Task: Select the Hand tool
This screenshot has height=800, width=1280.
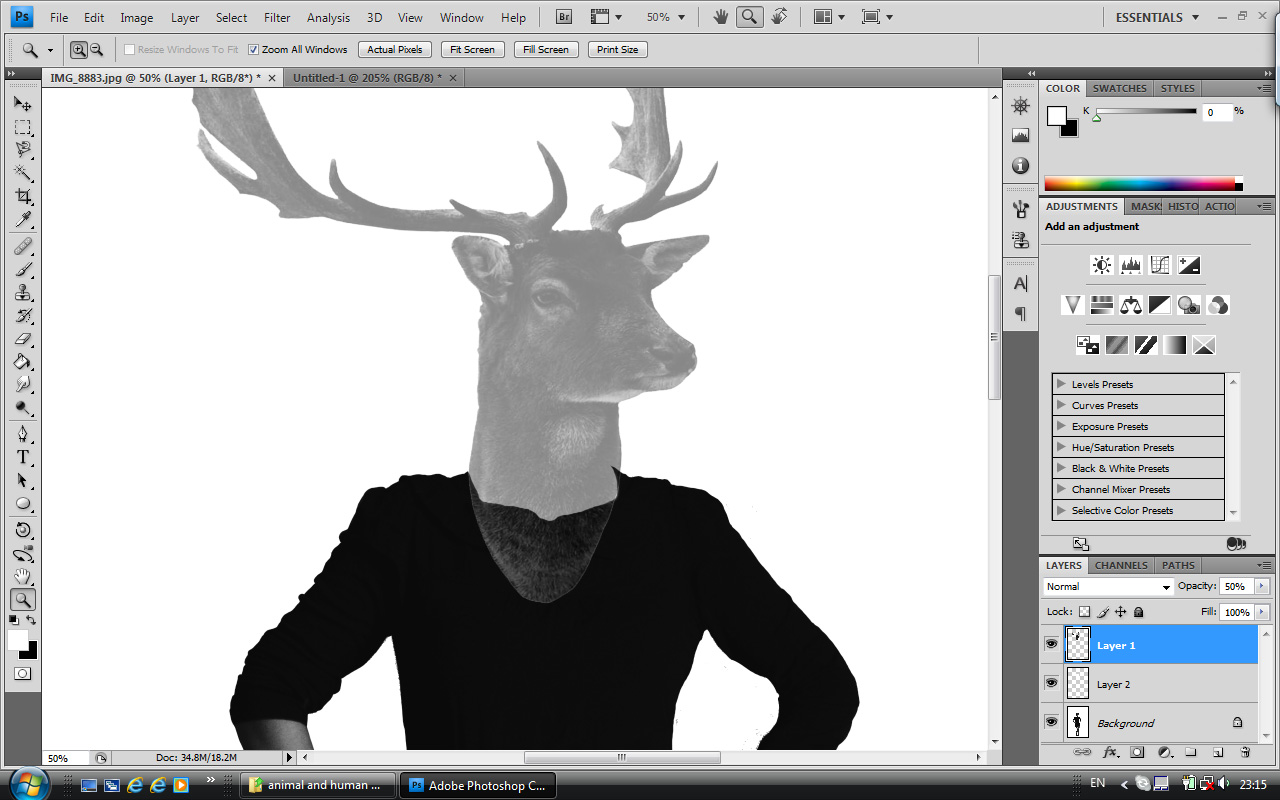Action: pyautogui.click(x=22, y=576)
